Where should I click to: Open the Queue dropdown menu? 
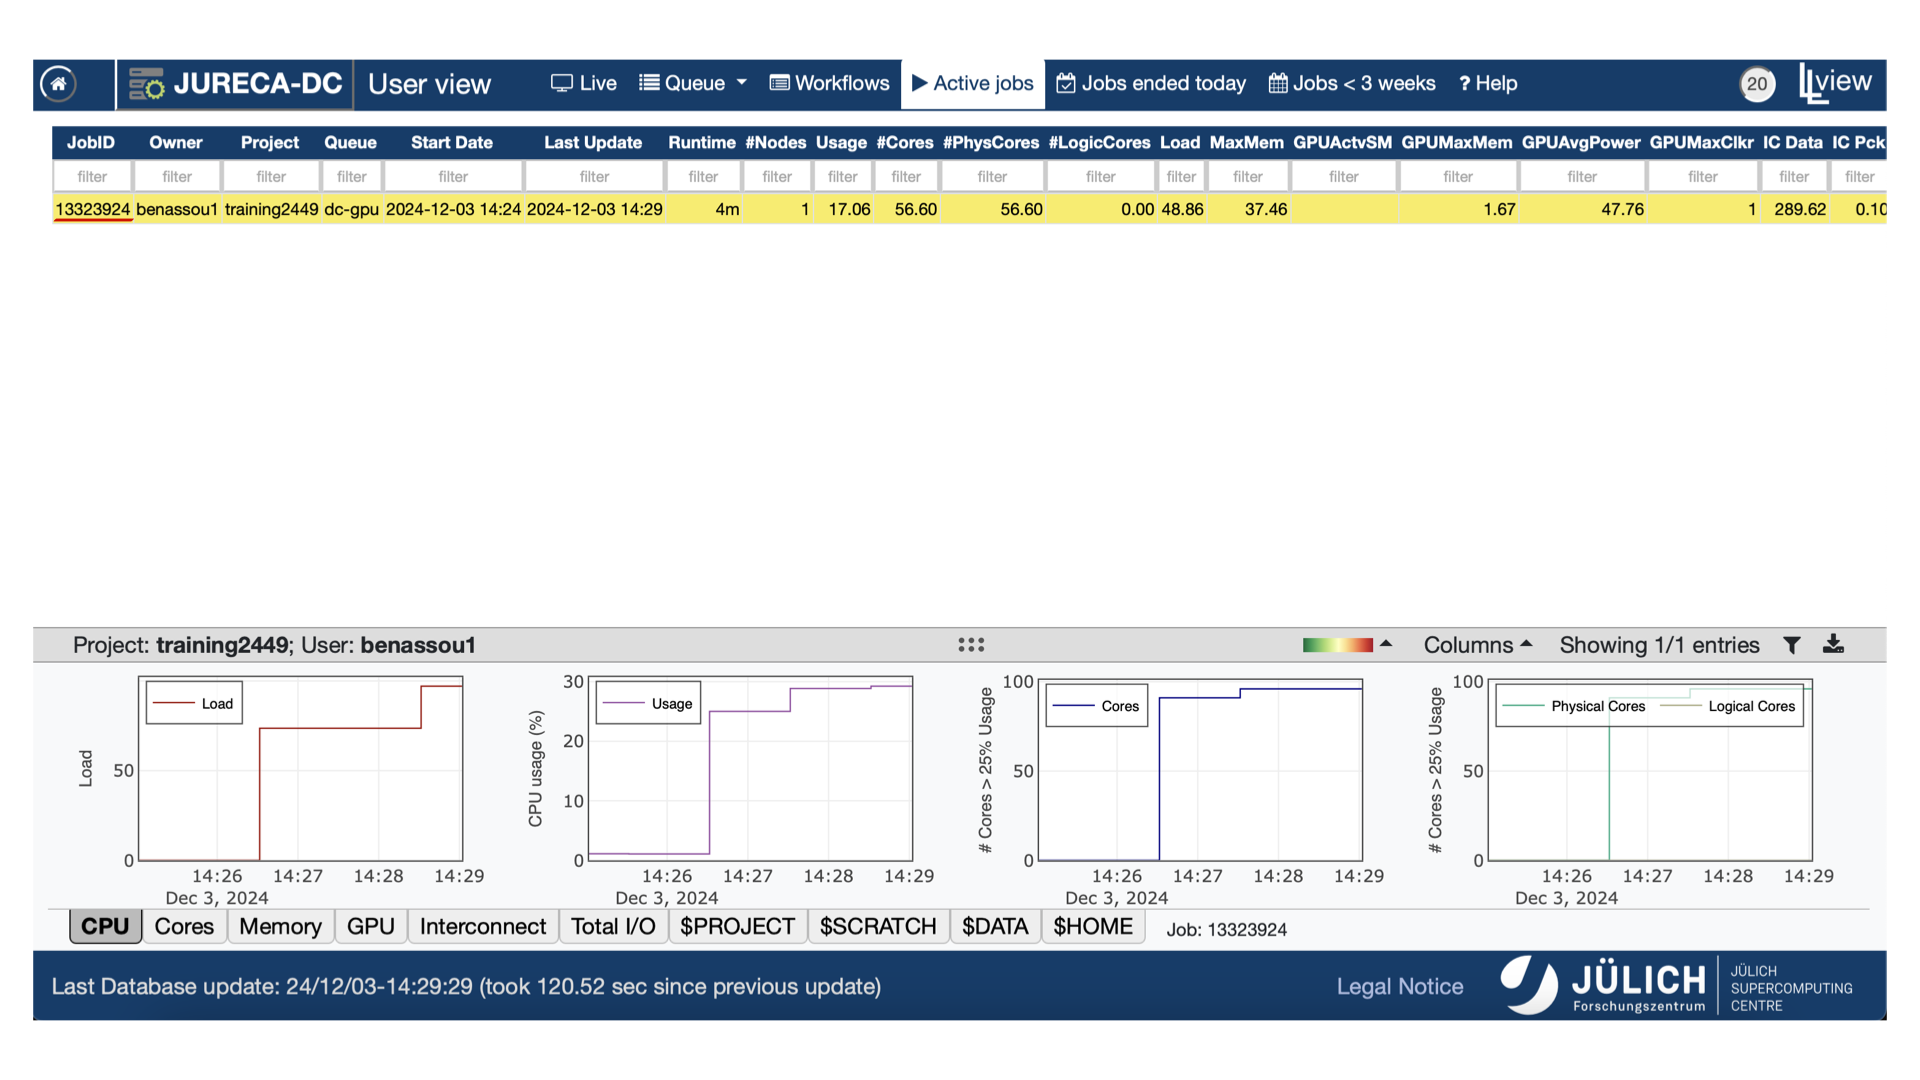(x=693, y=84)
